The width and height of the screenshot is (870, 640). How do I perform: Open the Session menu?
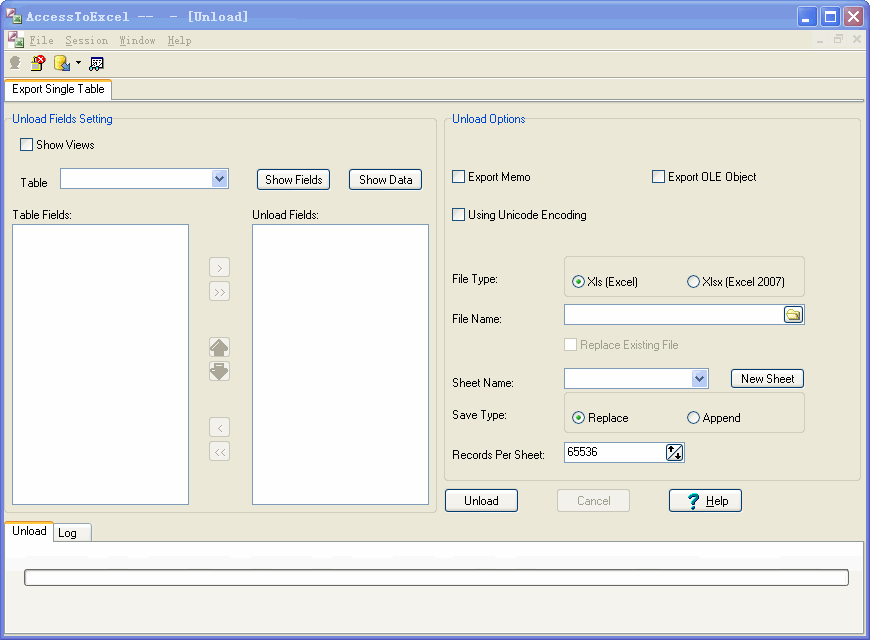[x=87, y=41]
